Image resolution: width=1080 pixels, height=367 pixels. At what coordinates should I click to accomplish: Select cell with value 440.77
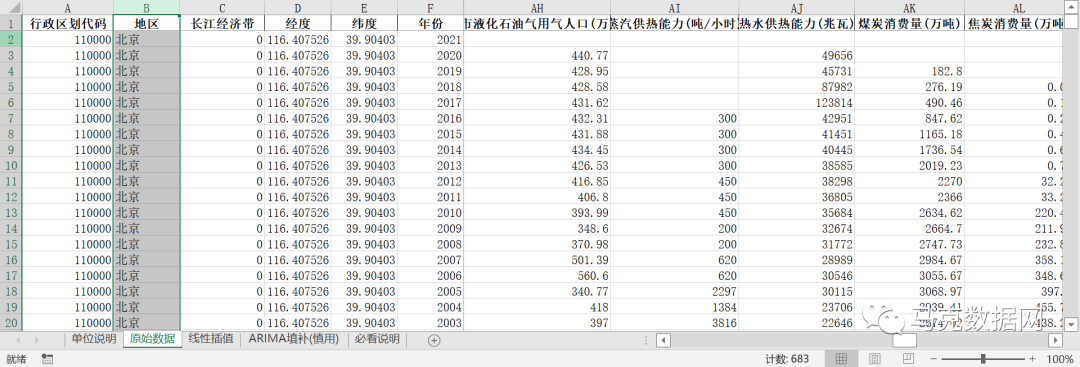pyautogui.click(x=537, y=55)
